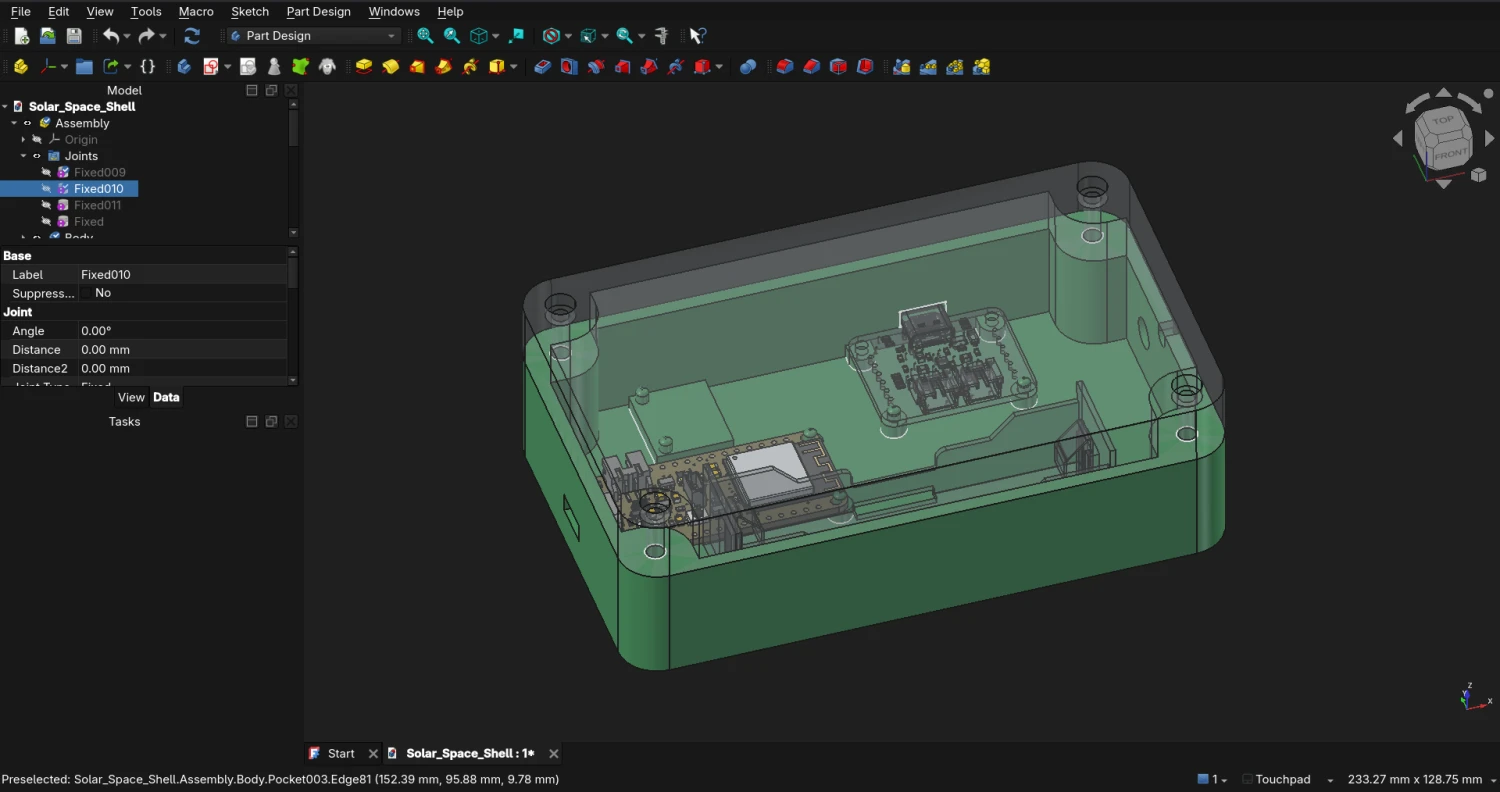Click the Draft tool

click(x=839, y=67)
